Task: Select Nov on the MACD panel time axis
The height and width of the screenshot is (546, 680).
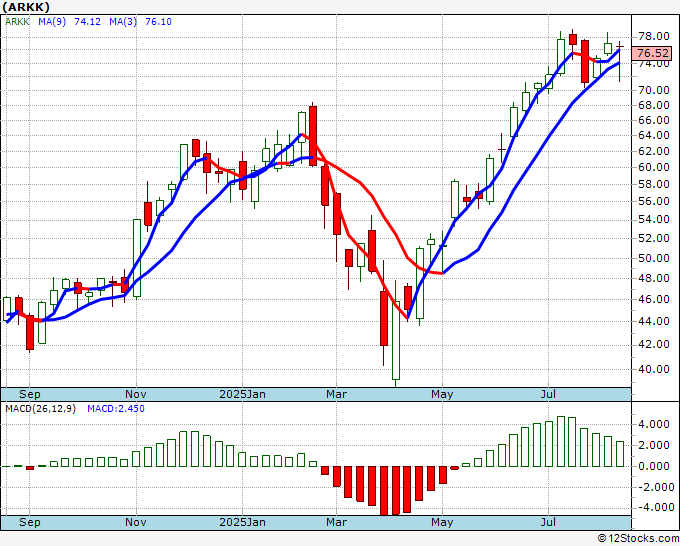Action: point(136,522)
